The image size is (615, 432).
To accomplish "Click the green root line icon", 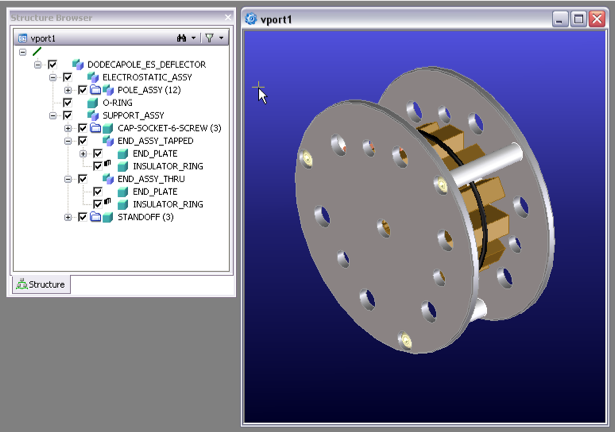I will tap(37, 52).
